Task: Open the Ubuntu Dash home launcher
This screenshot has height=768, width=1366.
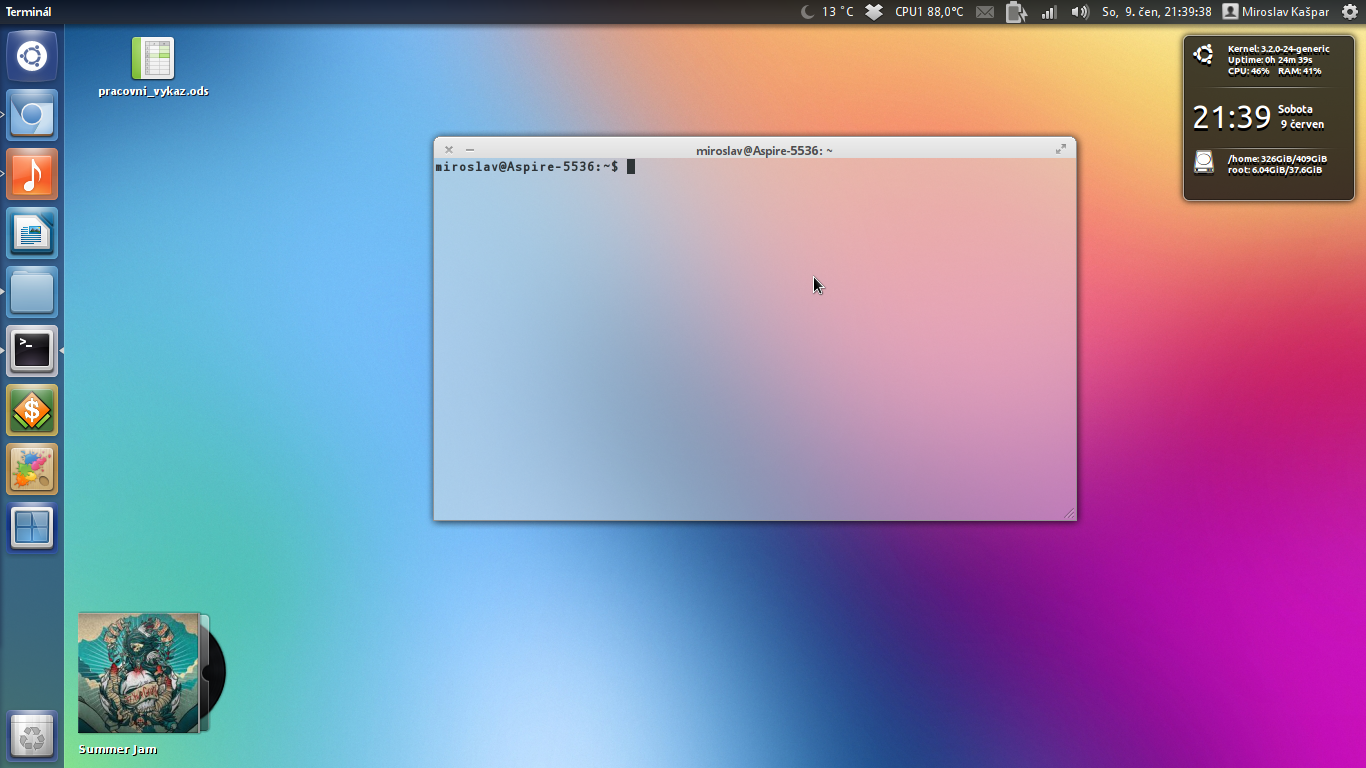Action: click(x=32, y=56)
